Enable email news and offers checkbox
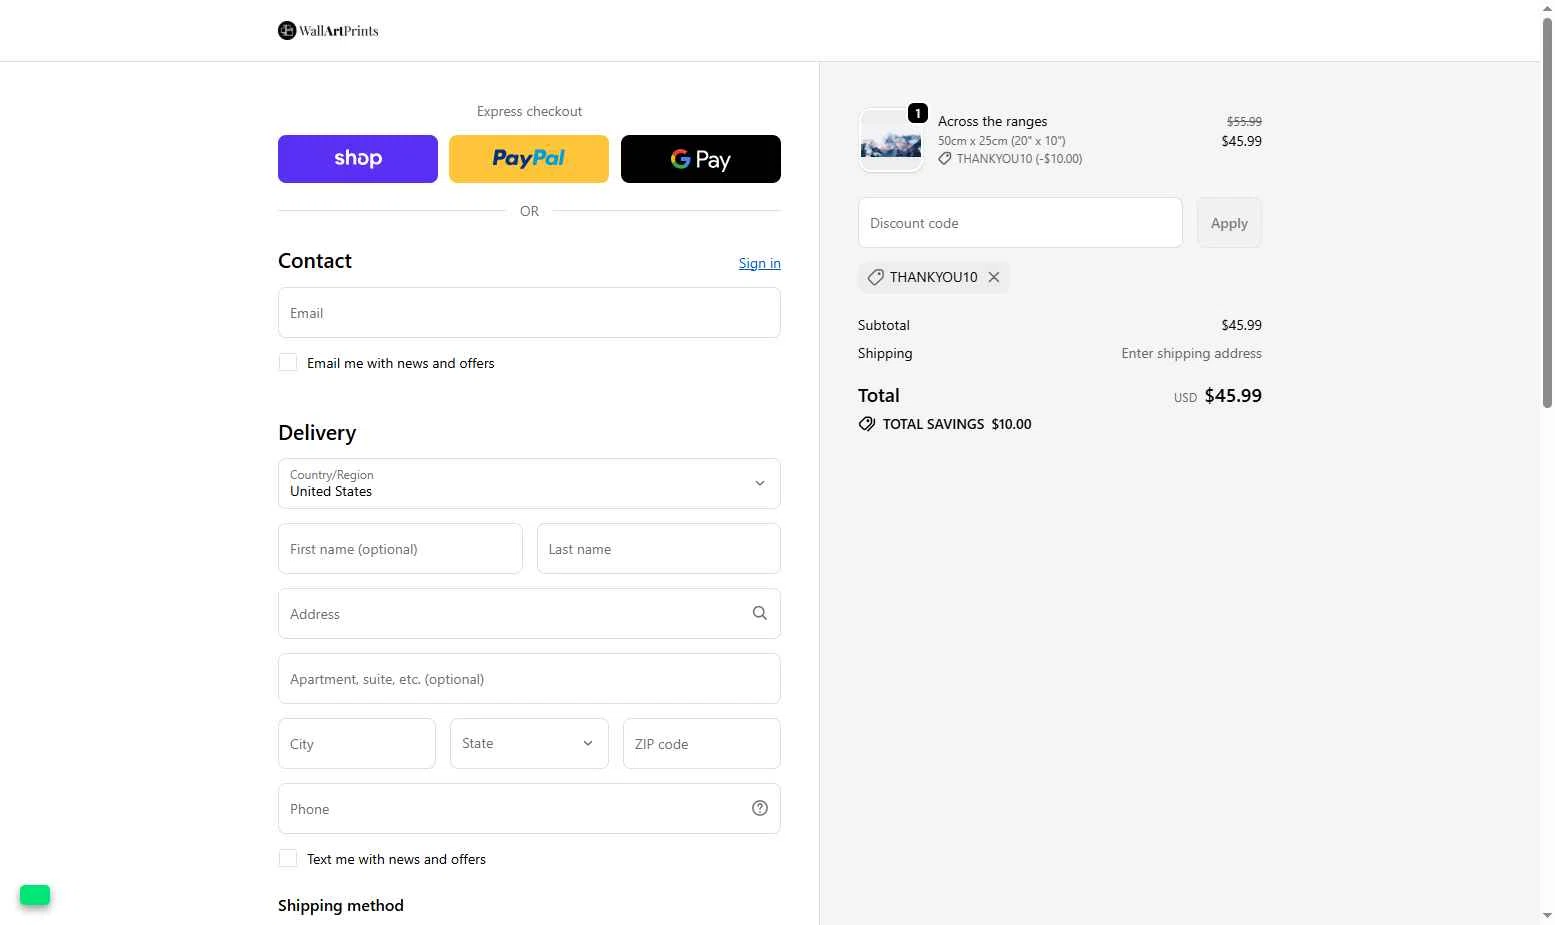1555x925 pixels. coord(288,363)
